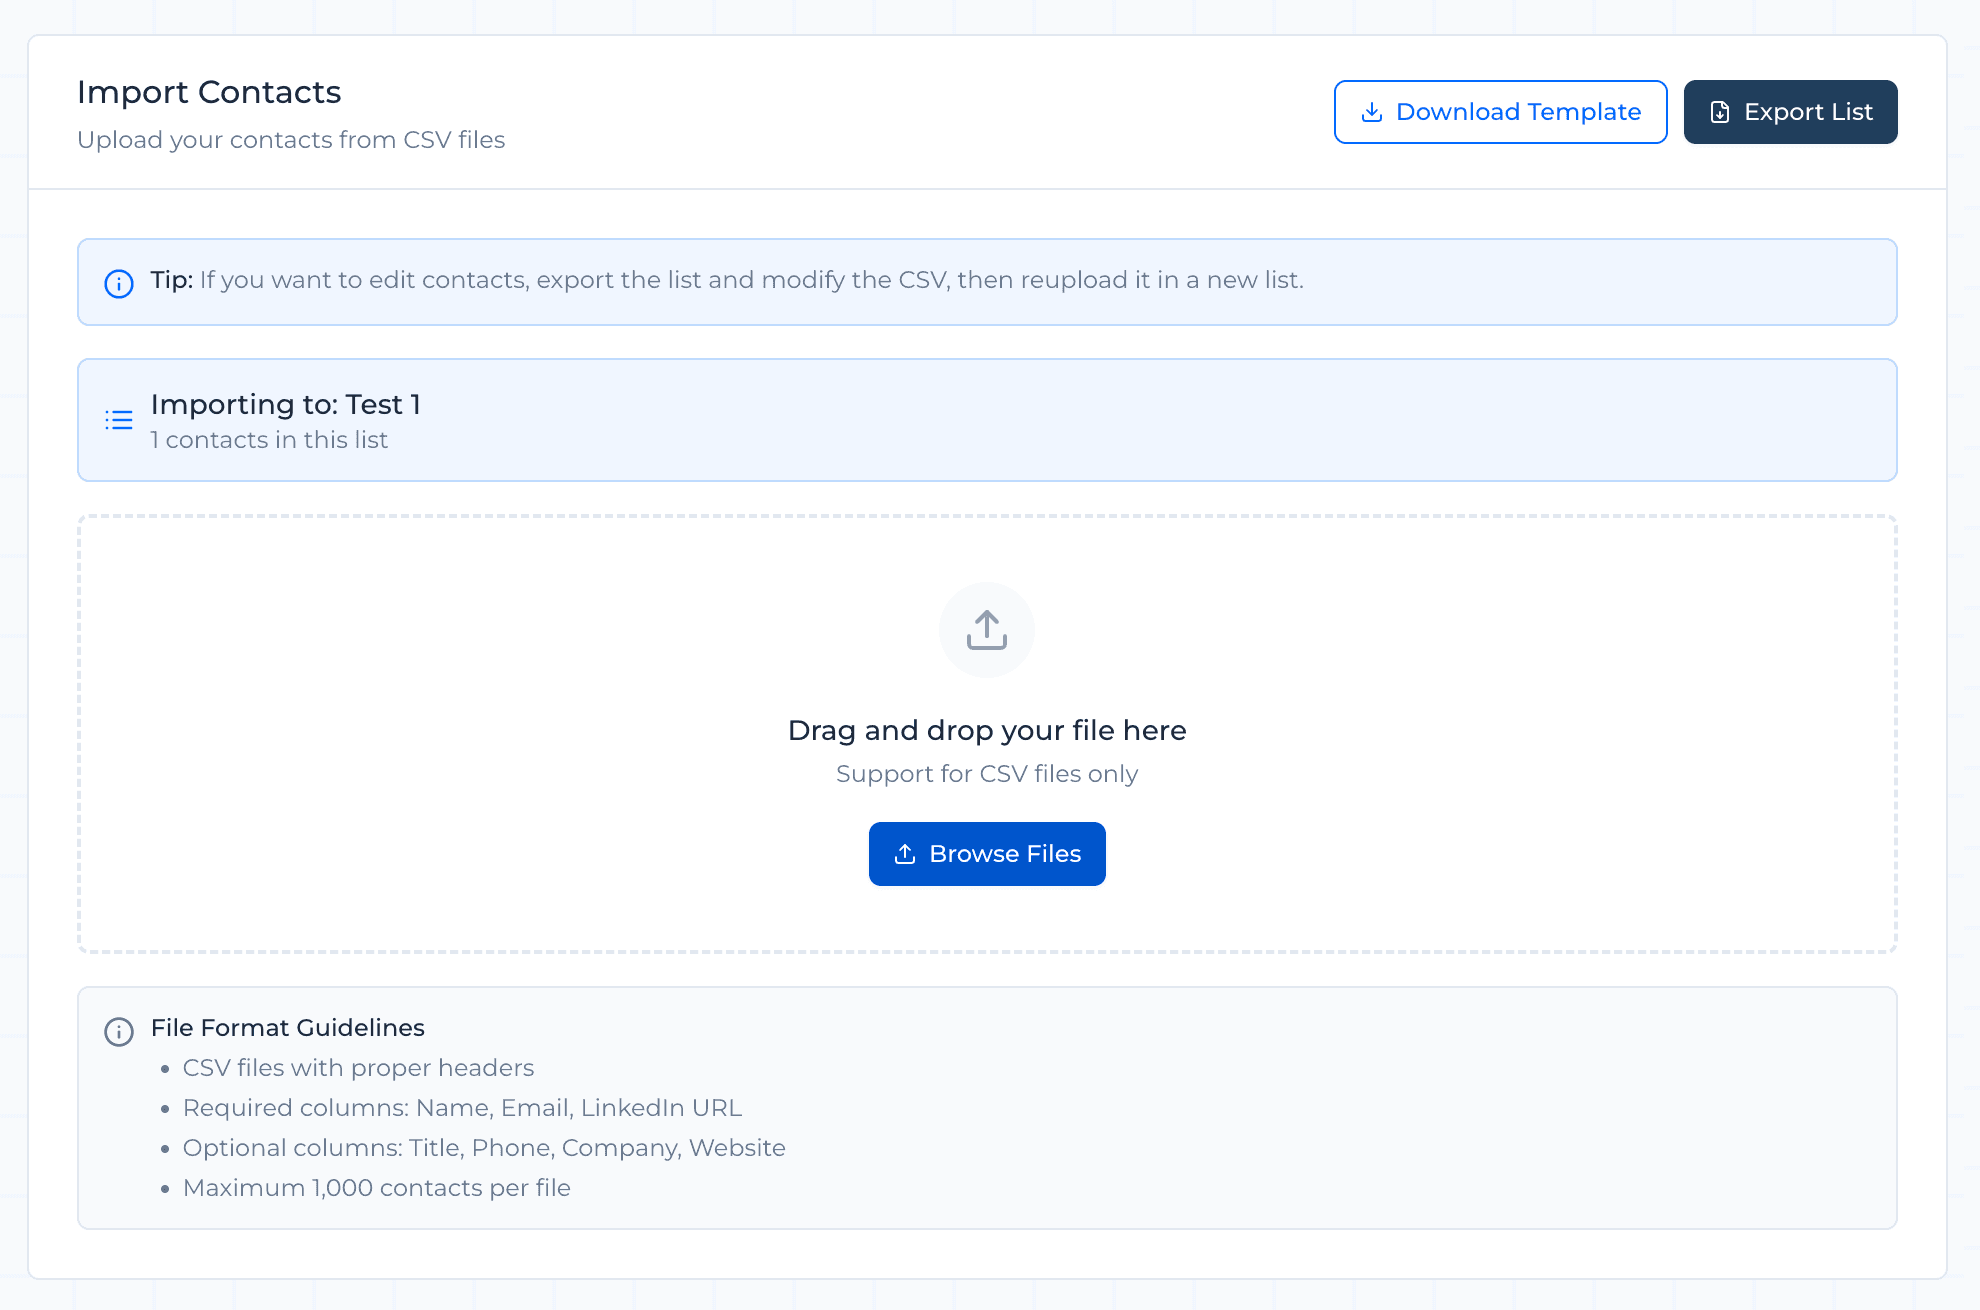Screen dimensions: 1980x1310
Task: Click the File Format Guidelines heading
Action: tap(288, 1028)
